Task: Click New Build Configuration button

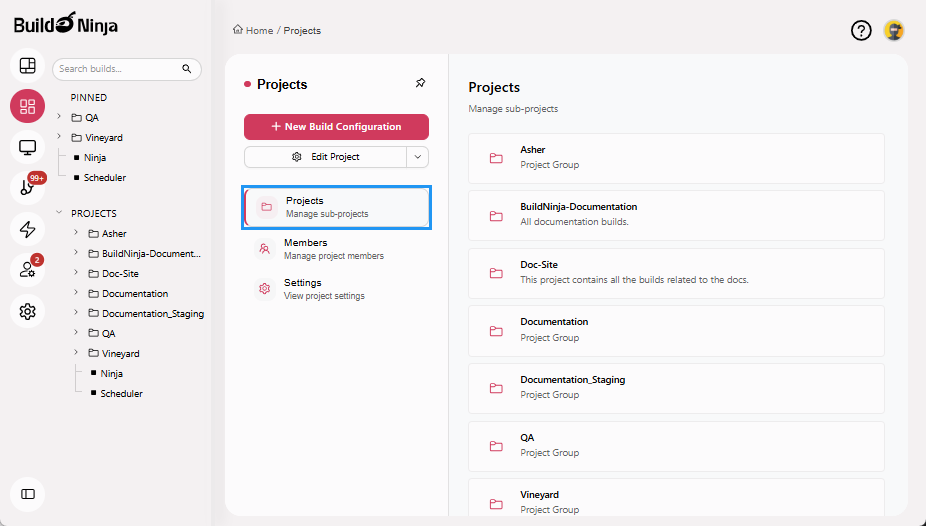Action: click(x=336, y=127)
